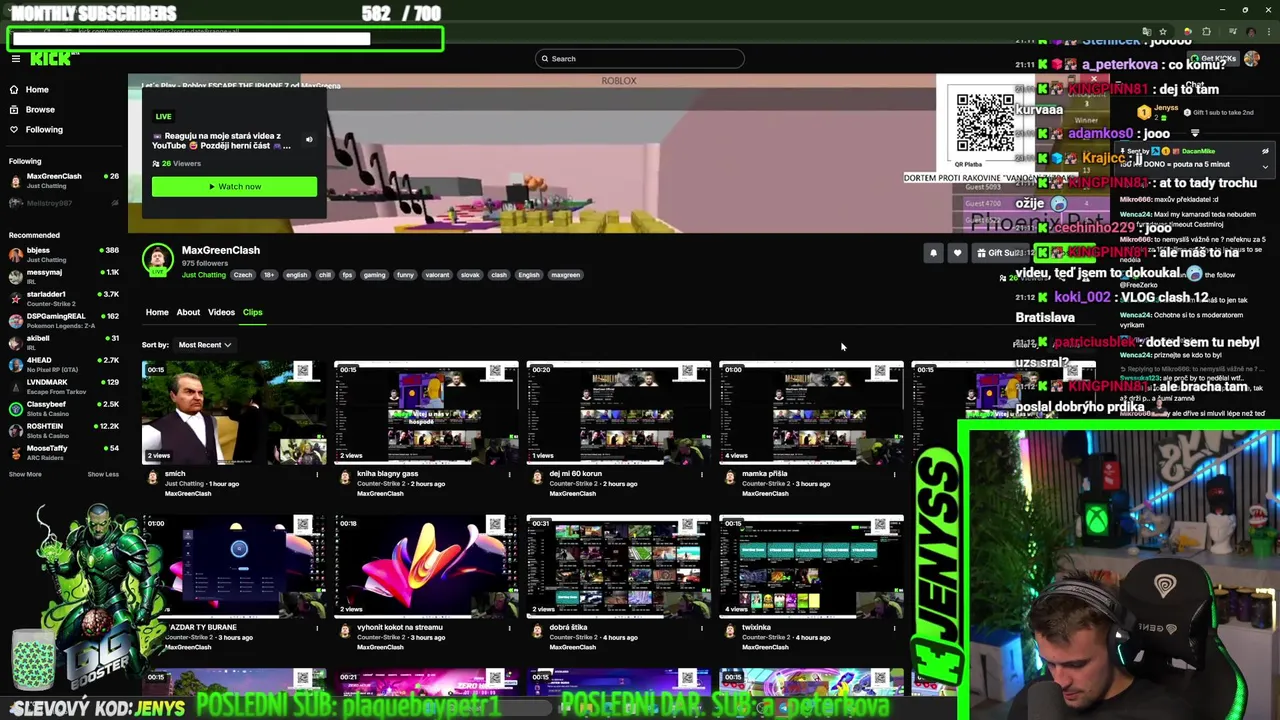Open recommended channel starladder1
1280x720 pixels.
tap(63, 298)
